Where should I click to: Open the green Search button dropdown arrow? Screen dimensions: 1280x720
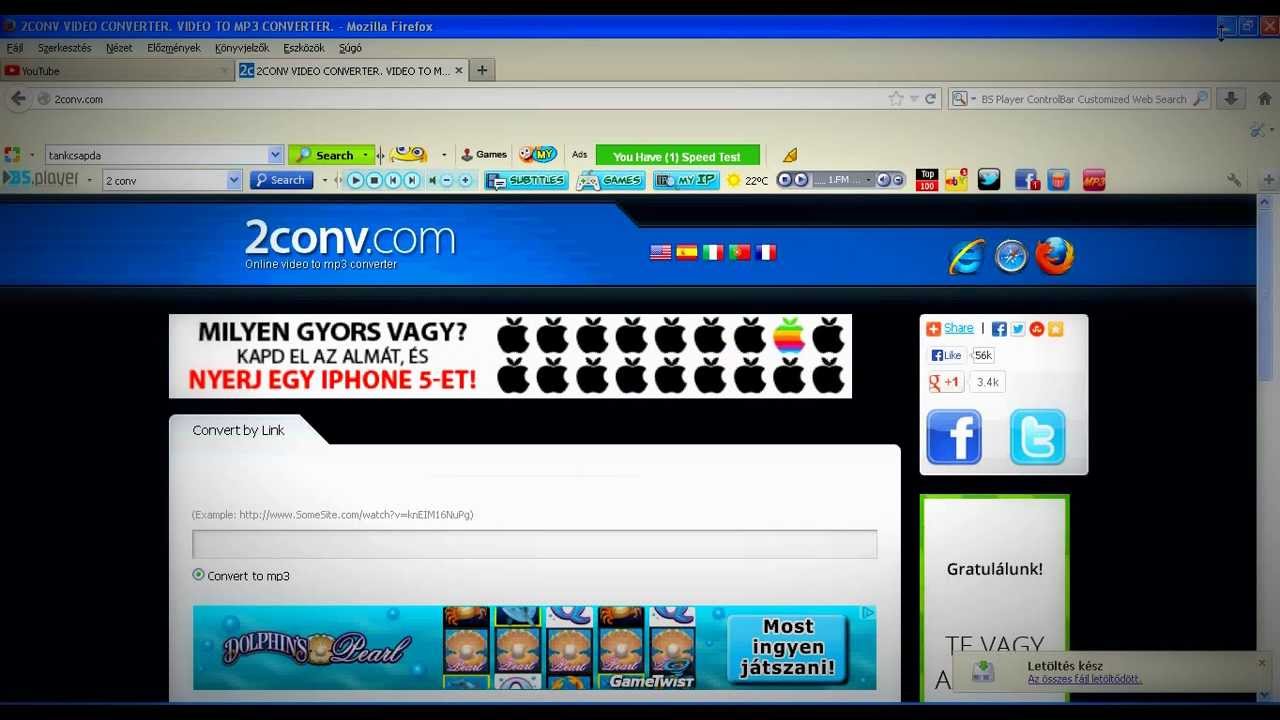[366, 155]
